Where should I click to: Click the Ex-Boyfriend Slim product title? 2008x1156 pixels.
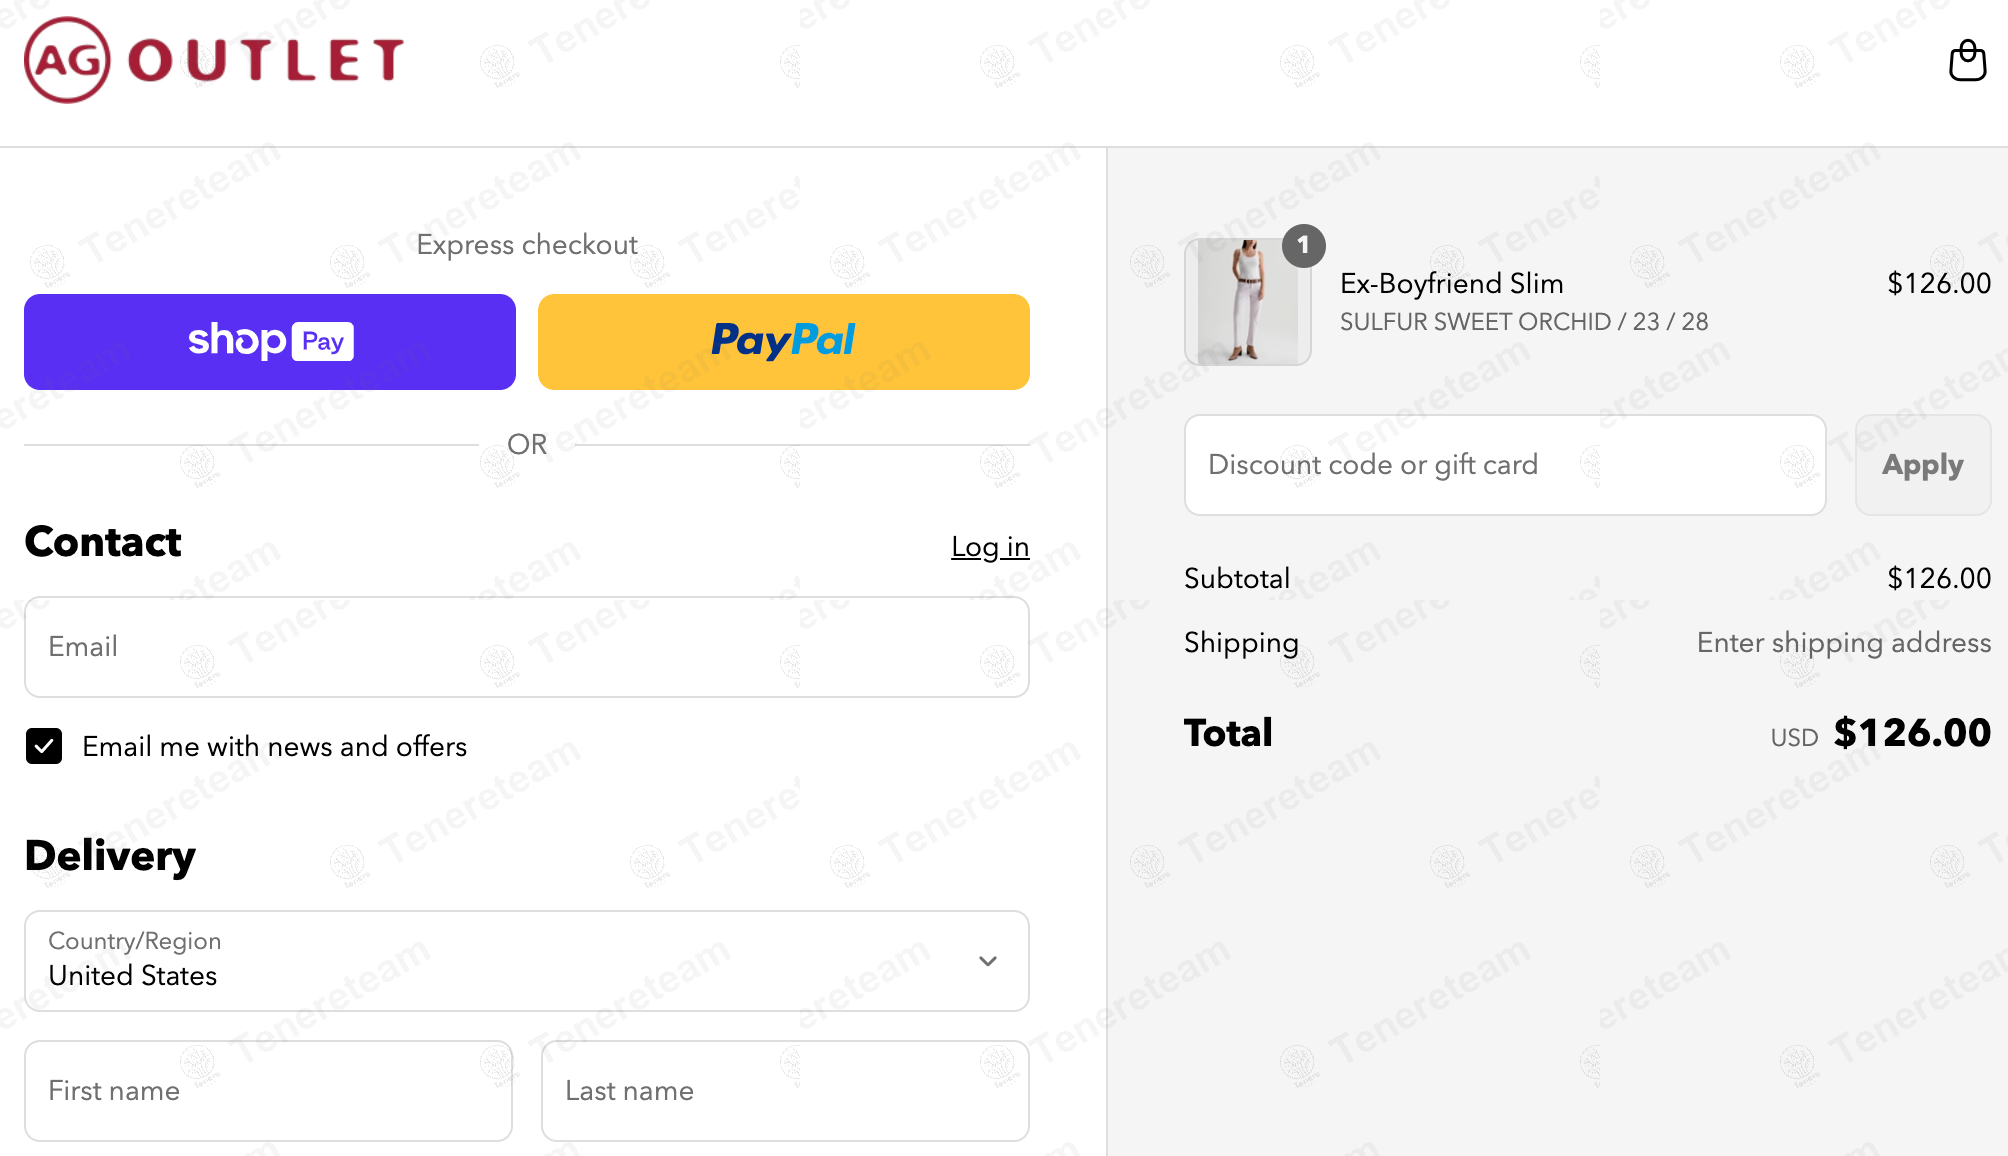1451,284
